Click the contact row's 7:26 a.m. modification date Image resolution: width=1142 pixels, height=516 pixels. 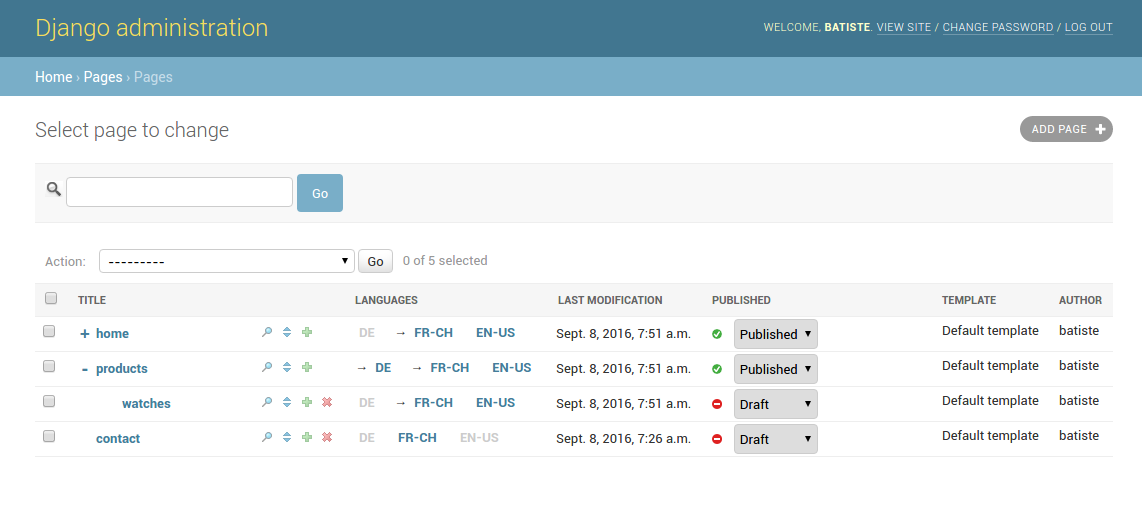623,439
